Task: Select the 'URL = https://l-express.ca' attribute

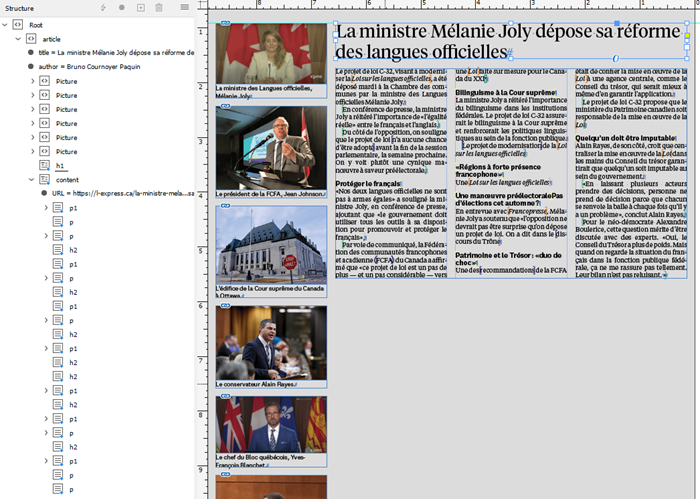Action: [x=123, y=193]
